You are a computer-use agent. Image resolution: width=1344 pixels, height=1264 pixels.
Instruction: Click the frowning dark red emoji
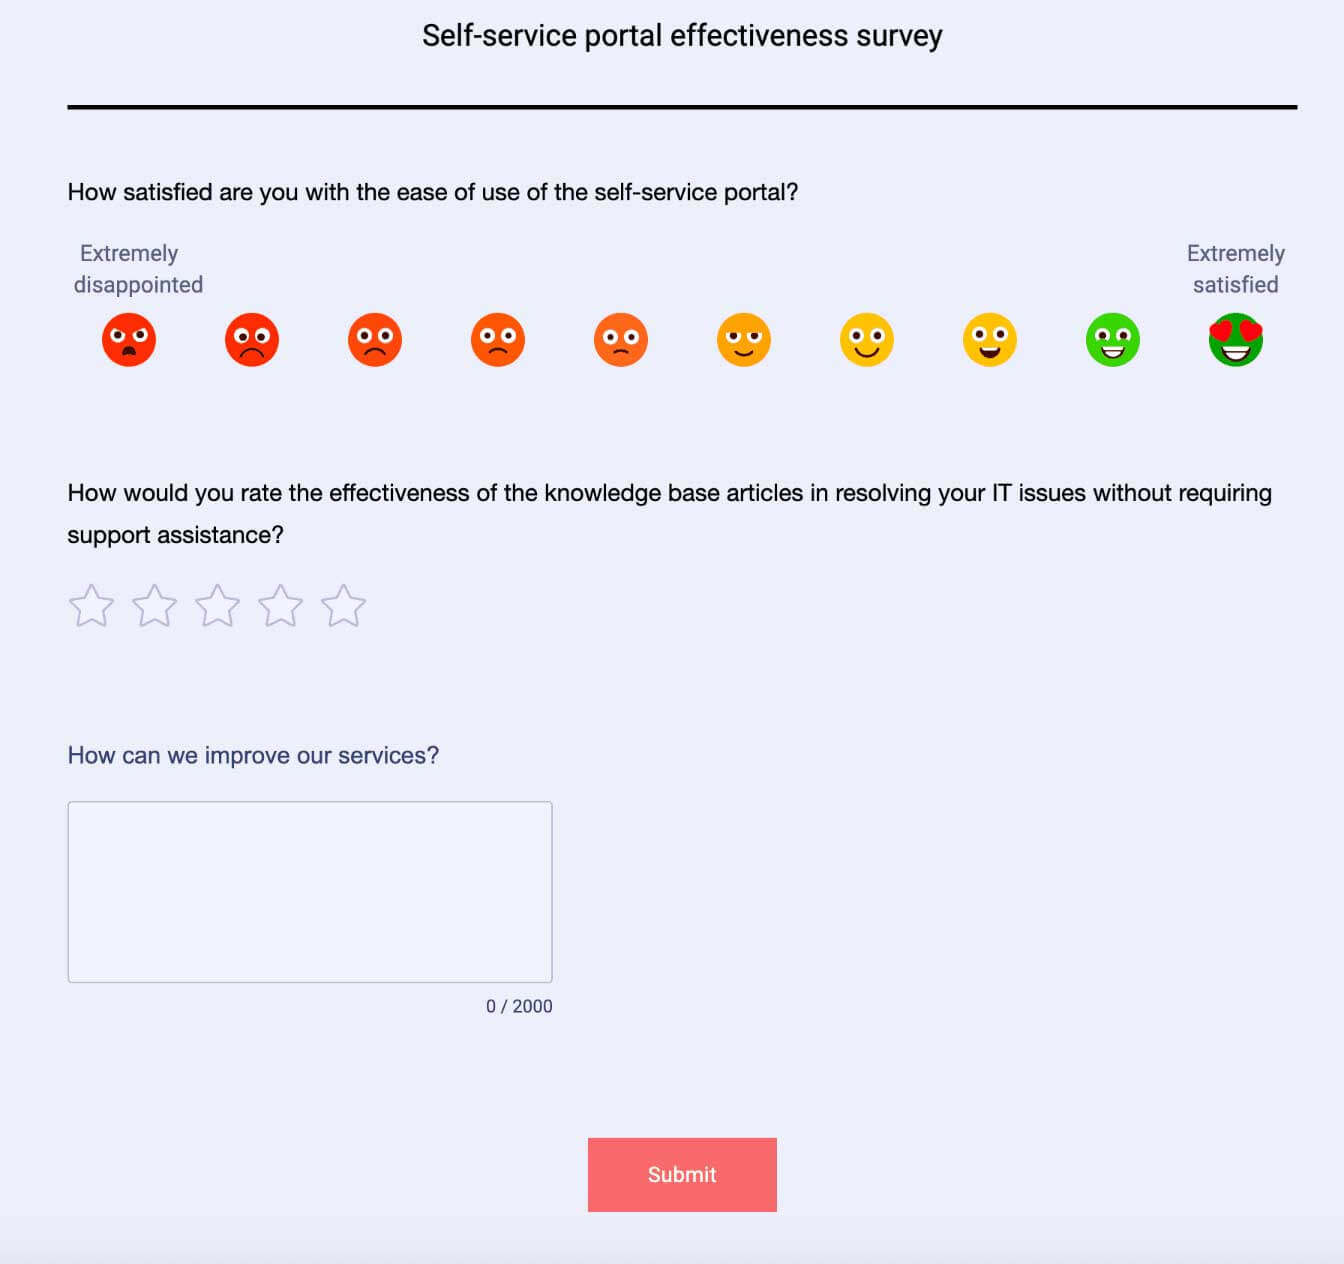(252, 340)
